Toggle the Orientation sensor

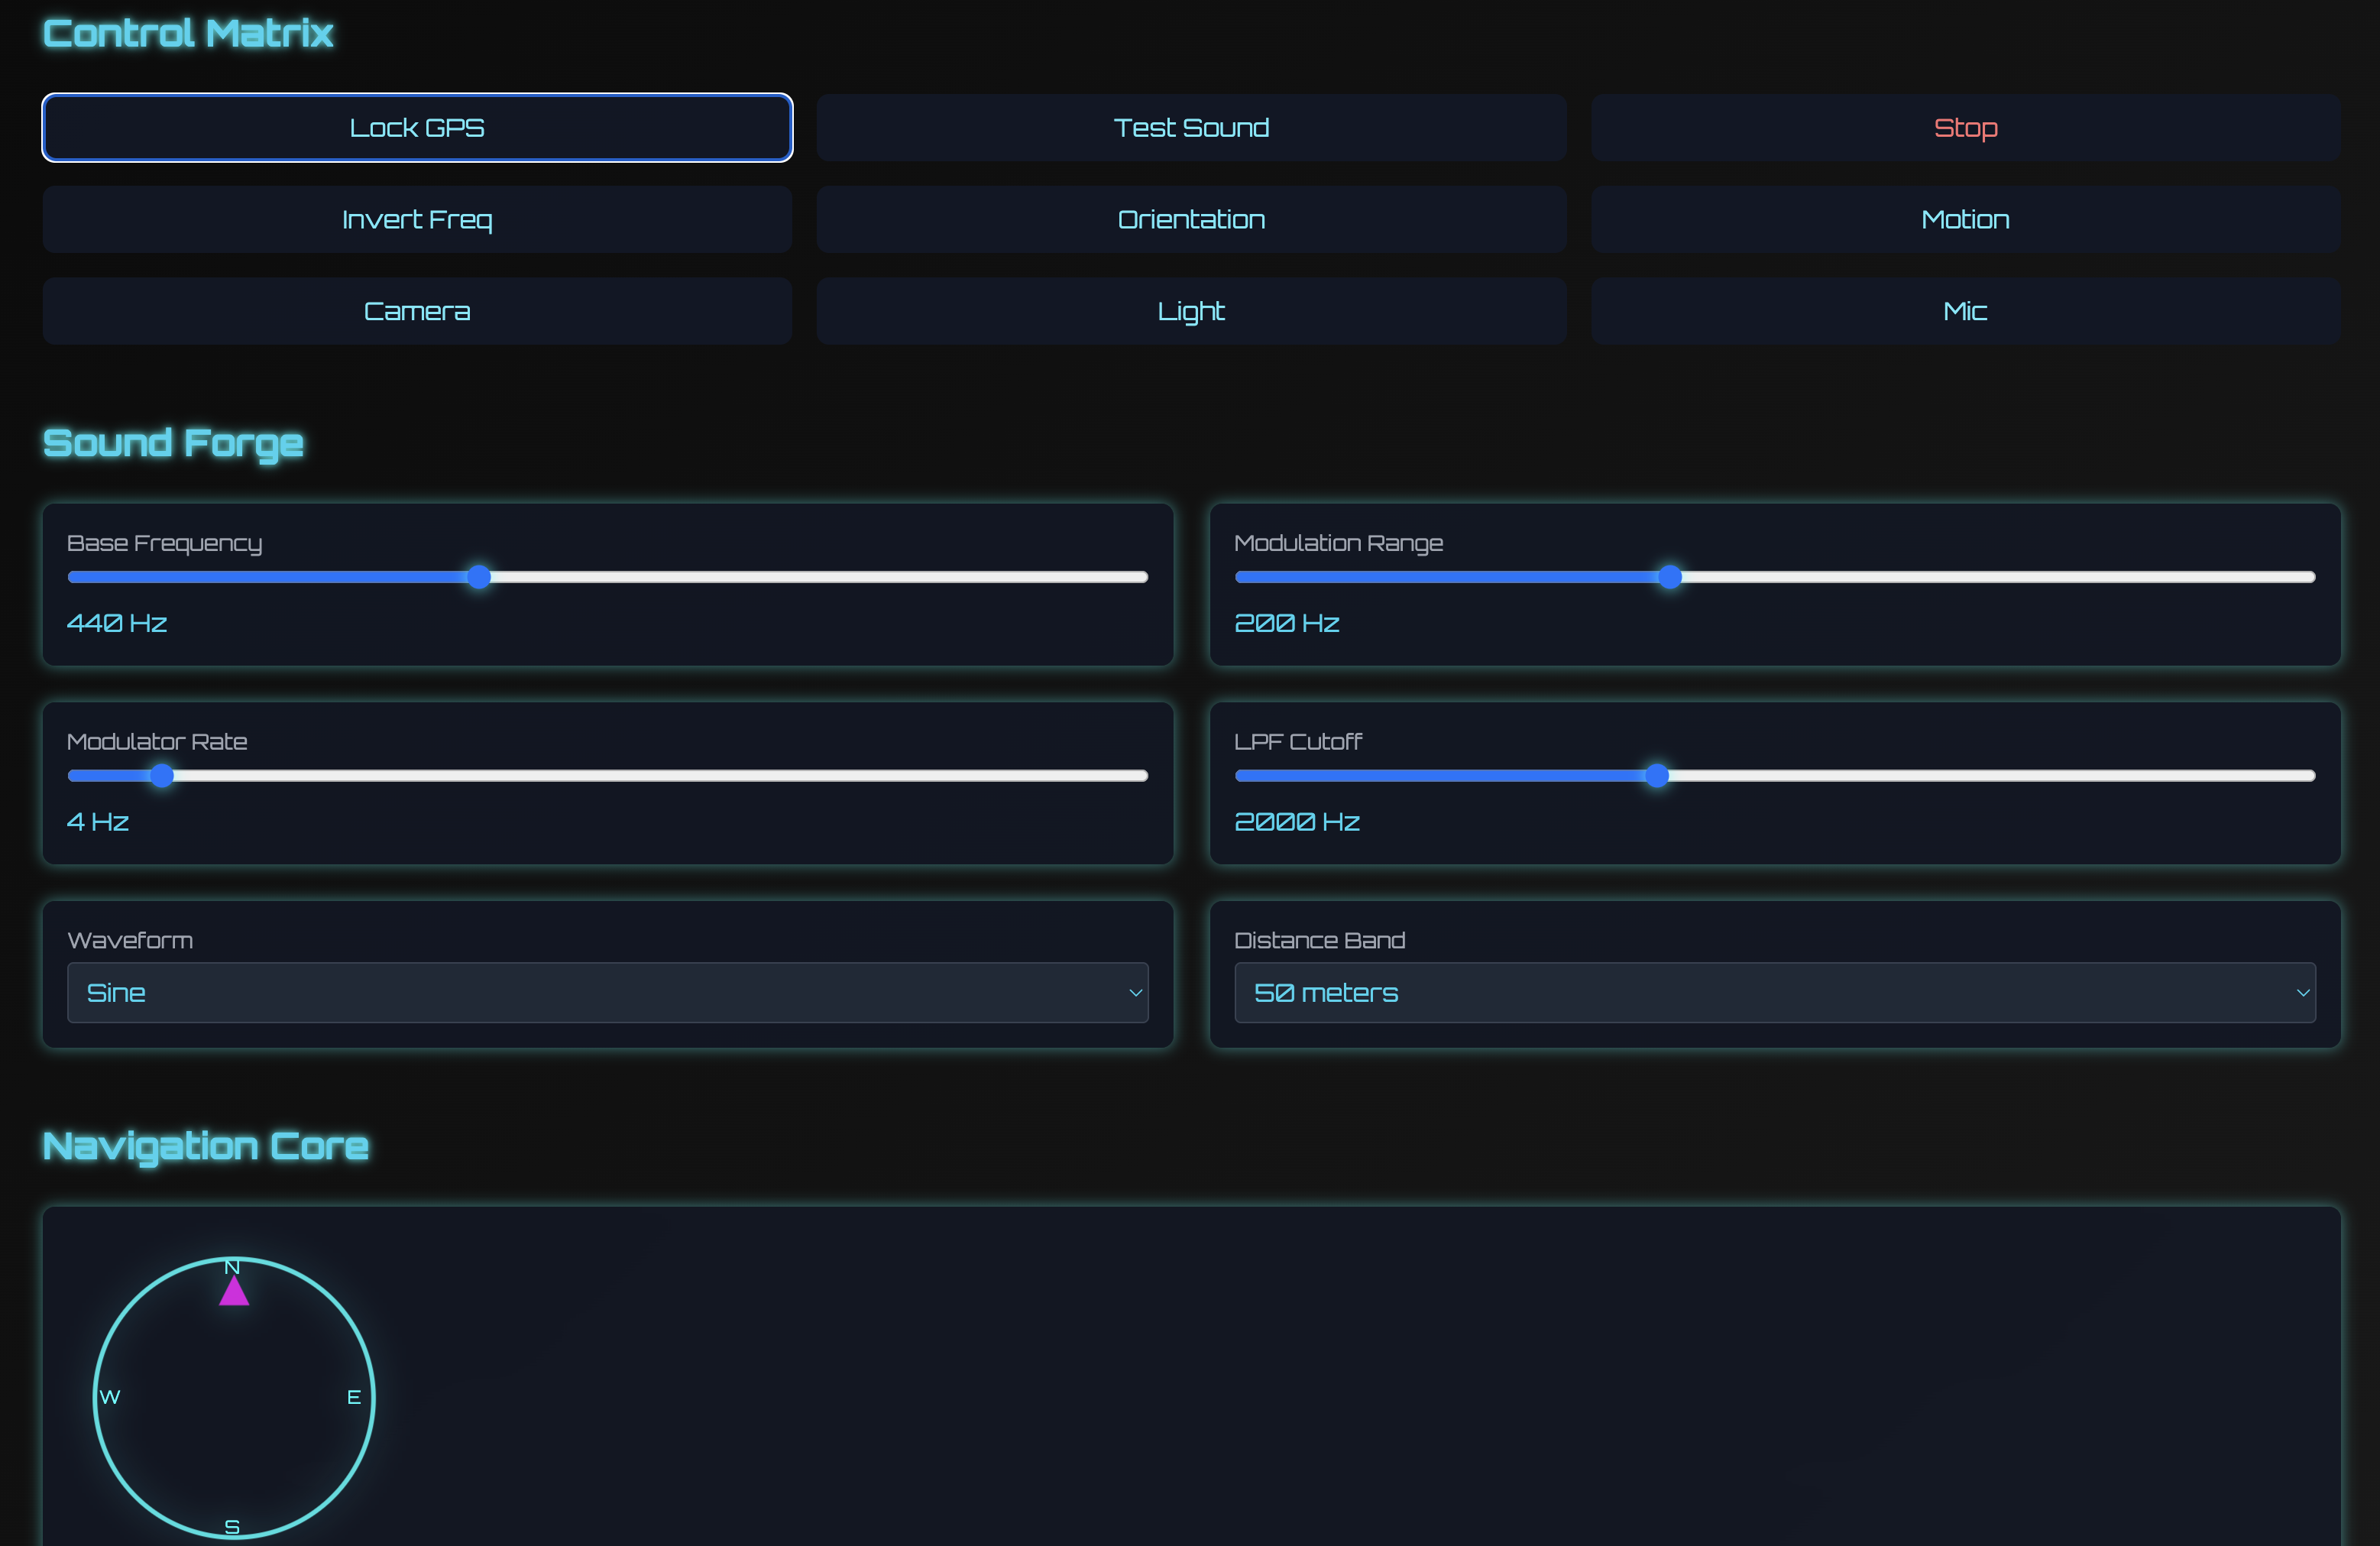pyautogui.click(x=1190, y=219)
